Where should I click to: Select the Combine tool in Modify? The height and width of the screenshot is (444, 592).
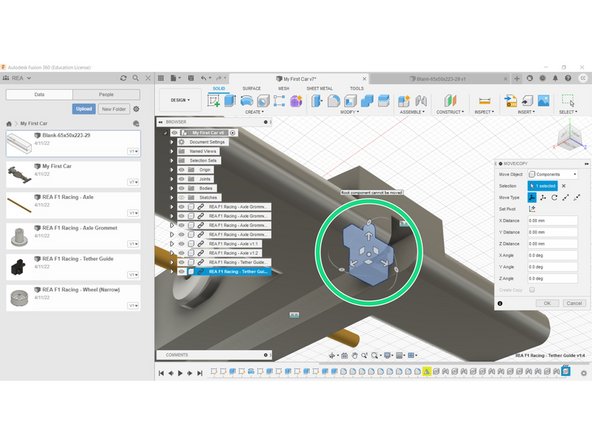click(x=367, y=101)
